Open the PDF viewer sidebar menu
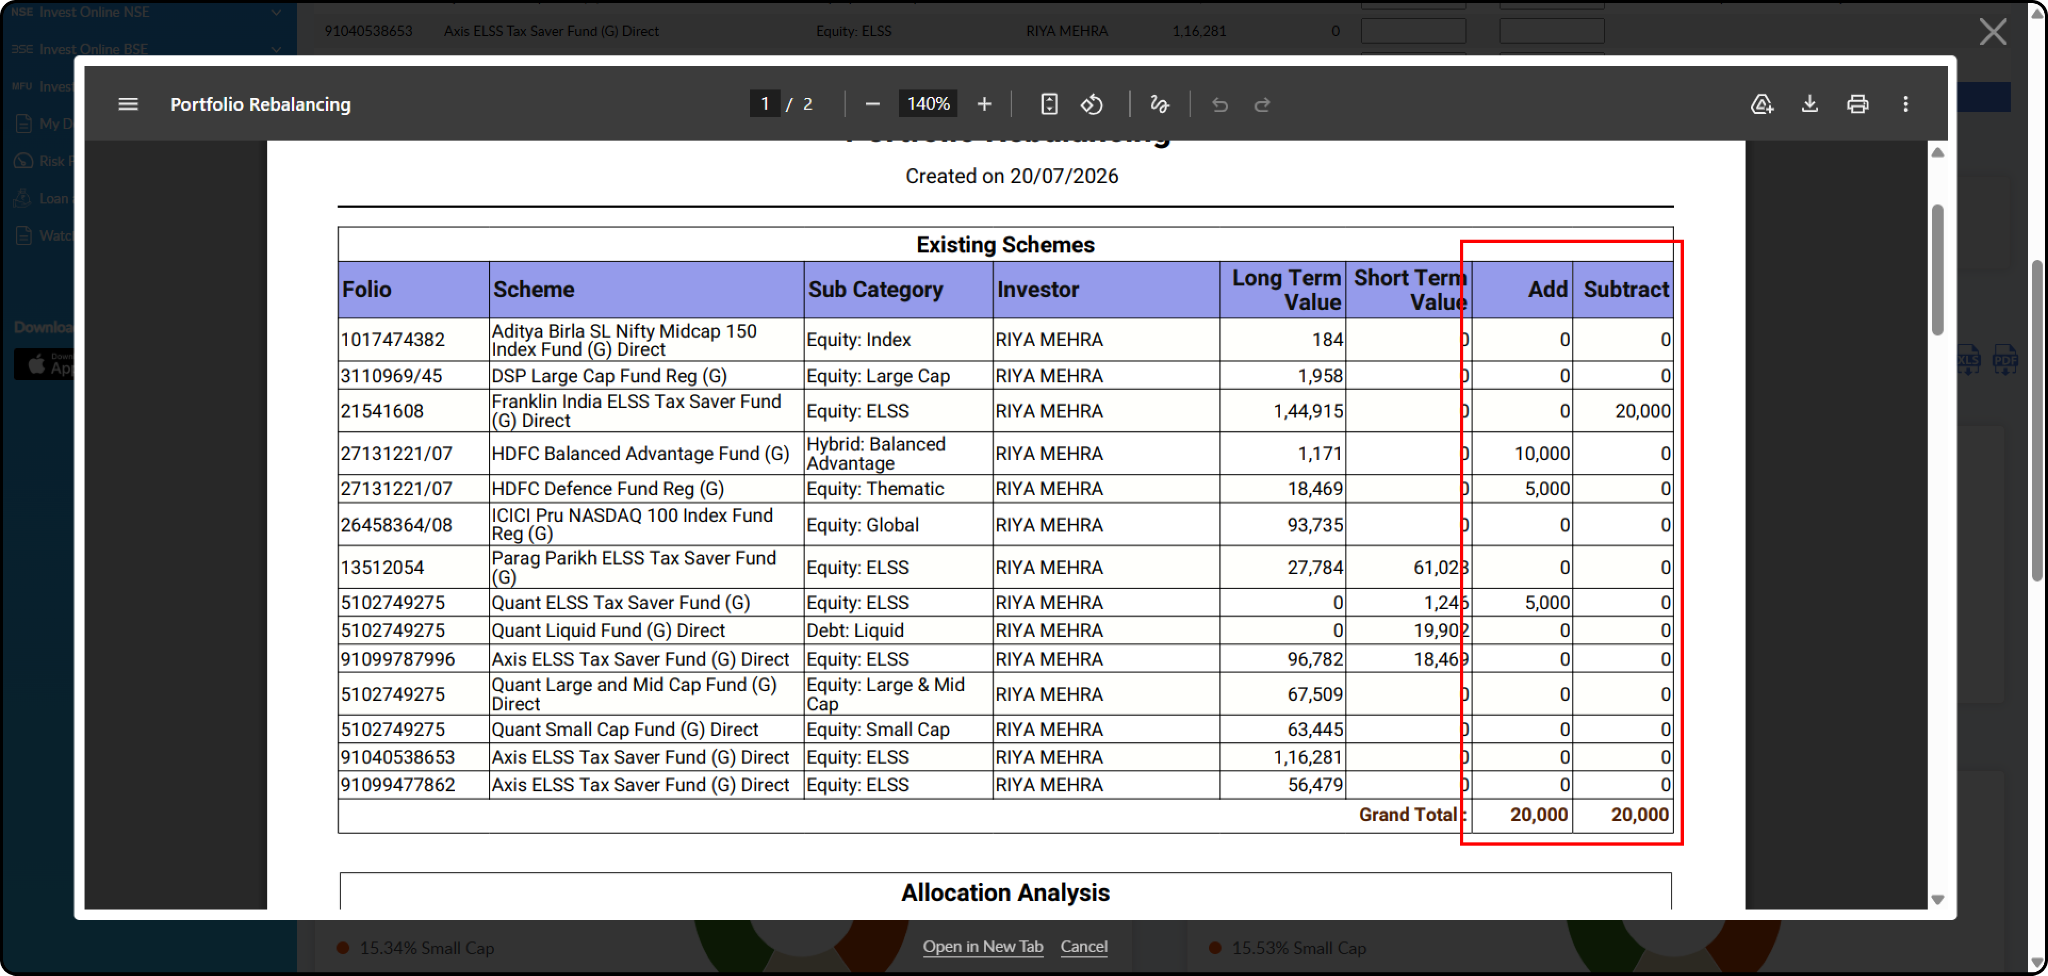This screenshot has width=2048, height=976. [128, 104]
